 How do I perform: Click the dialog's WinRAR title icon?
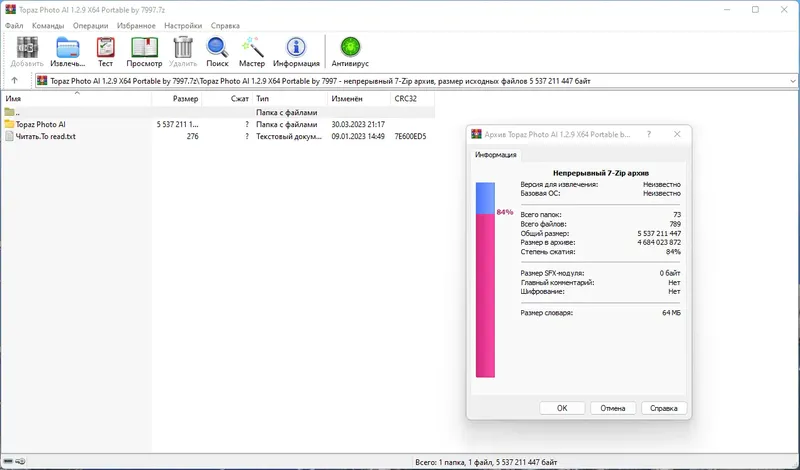point(476,134)
